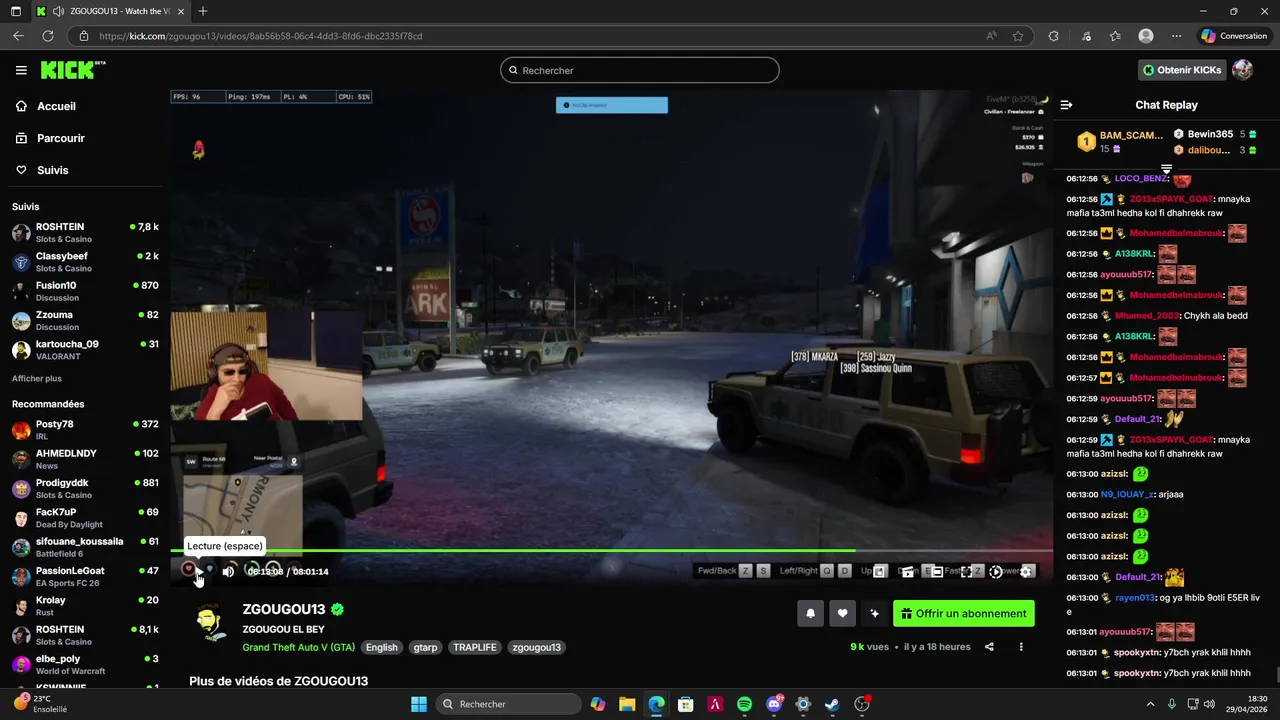
Task: Expand followed list with Afficher plus
Action: click(37, 379)
